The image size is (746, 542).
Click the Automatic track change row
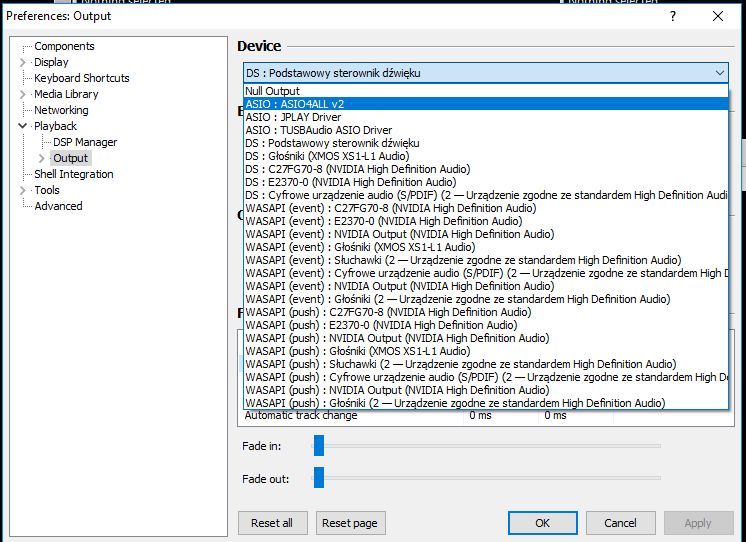(486, 415)
